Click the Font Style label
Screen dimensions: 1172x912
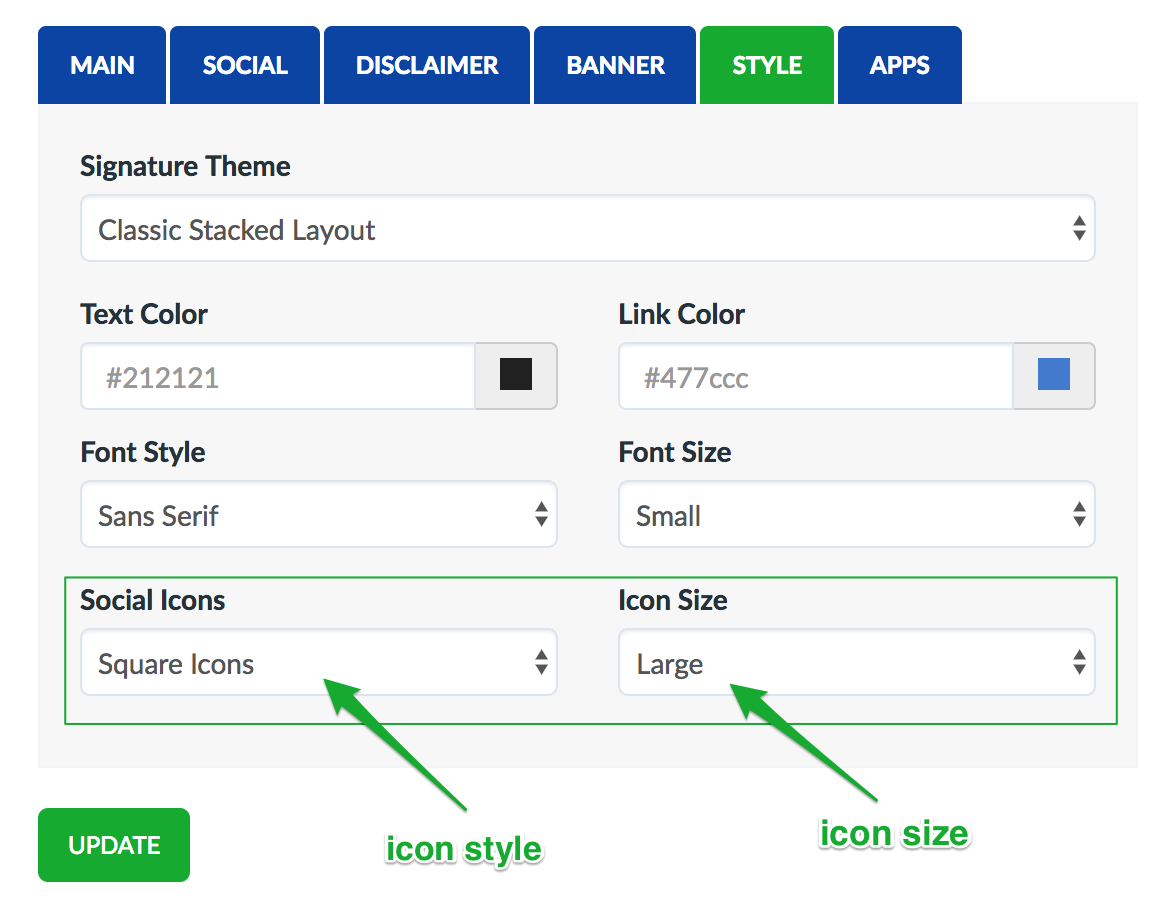pos(143,452)
